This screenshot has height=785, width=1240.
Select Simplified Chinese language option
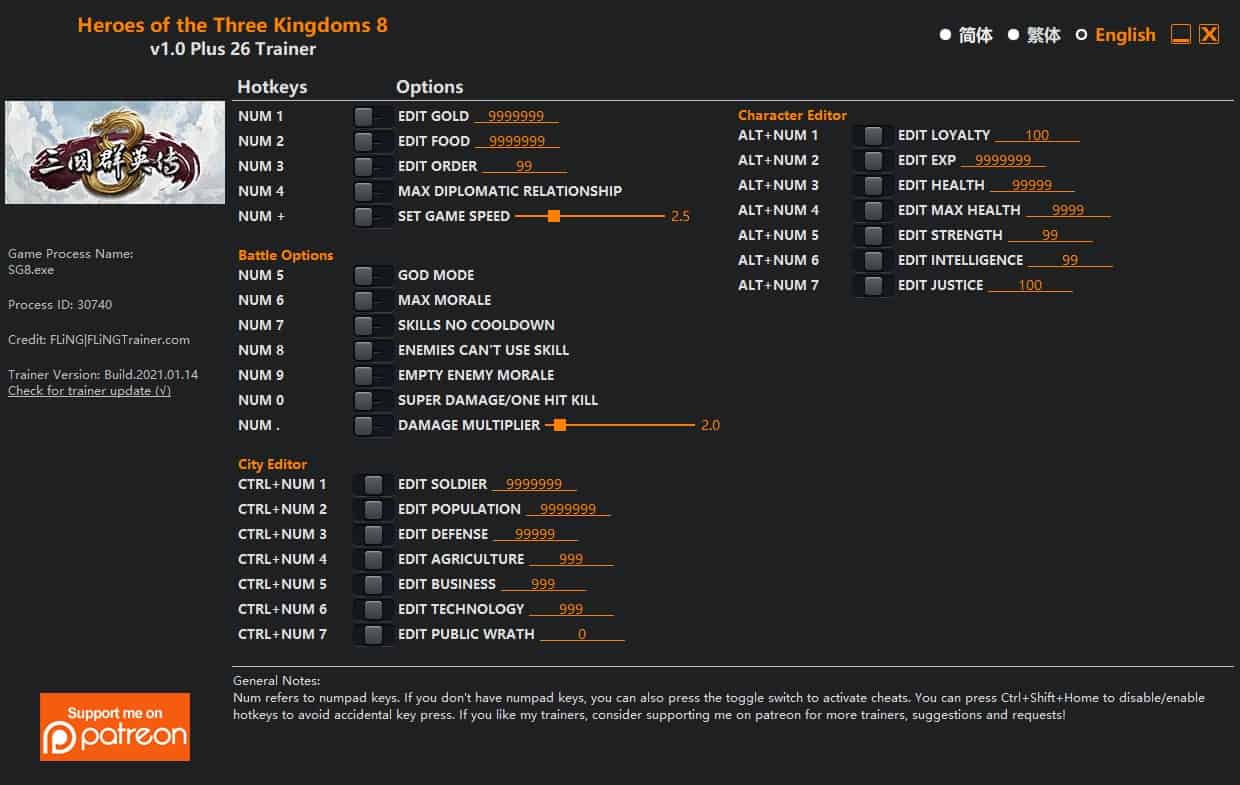tap(966, 35)
